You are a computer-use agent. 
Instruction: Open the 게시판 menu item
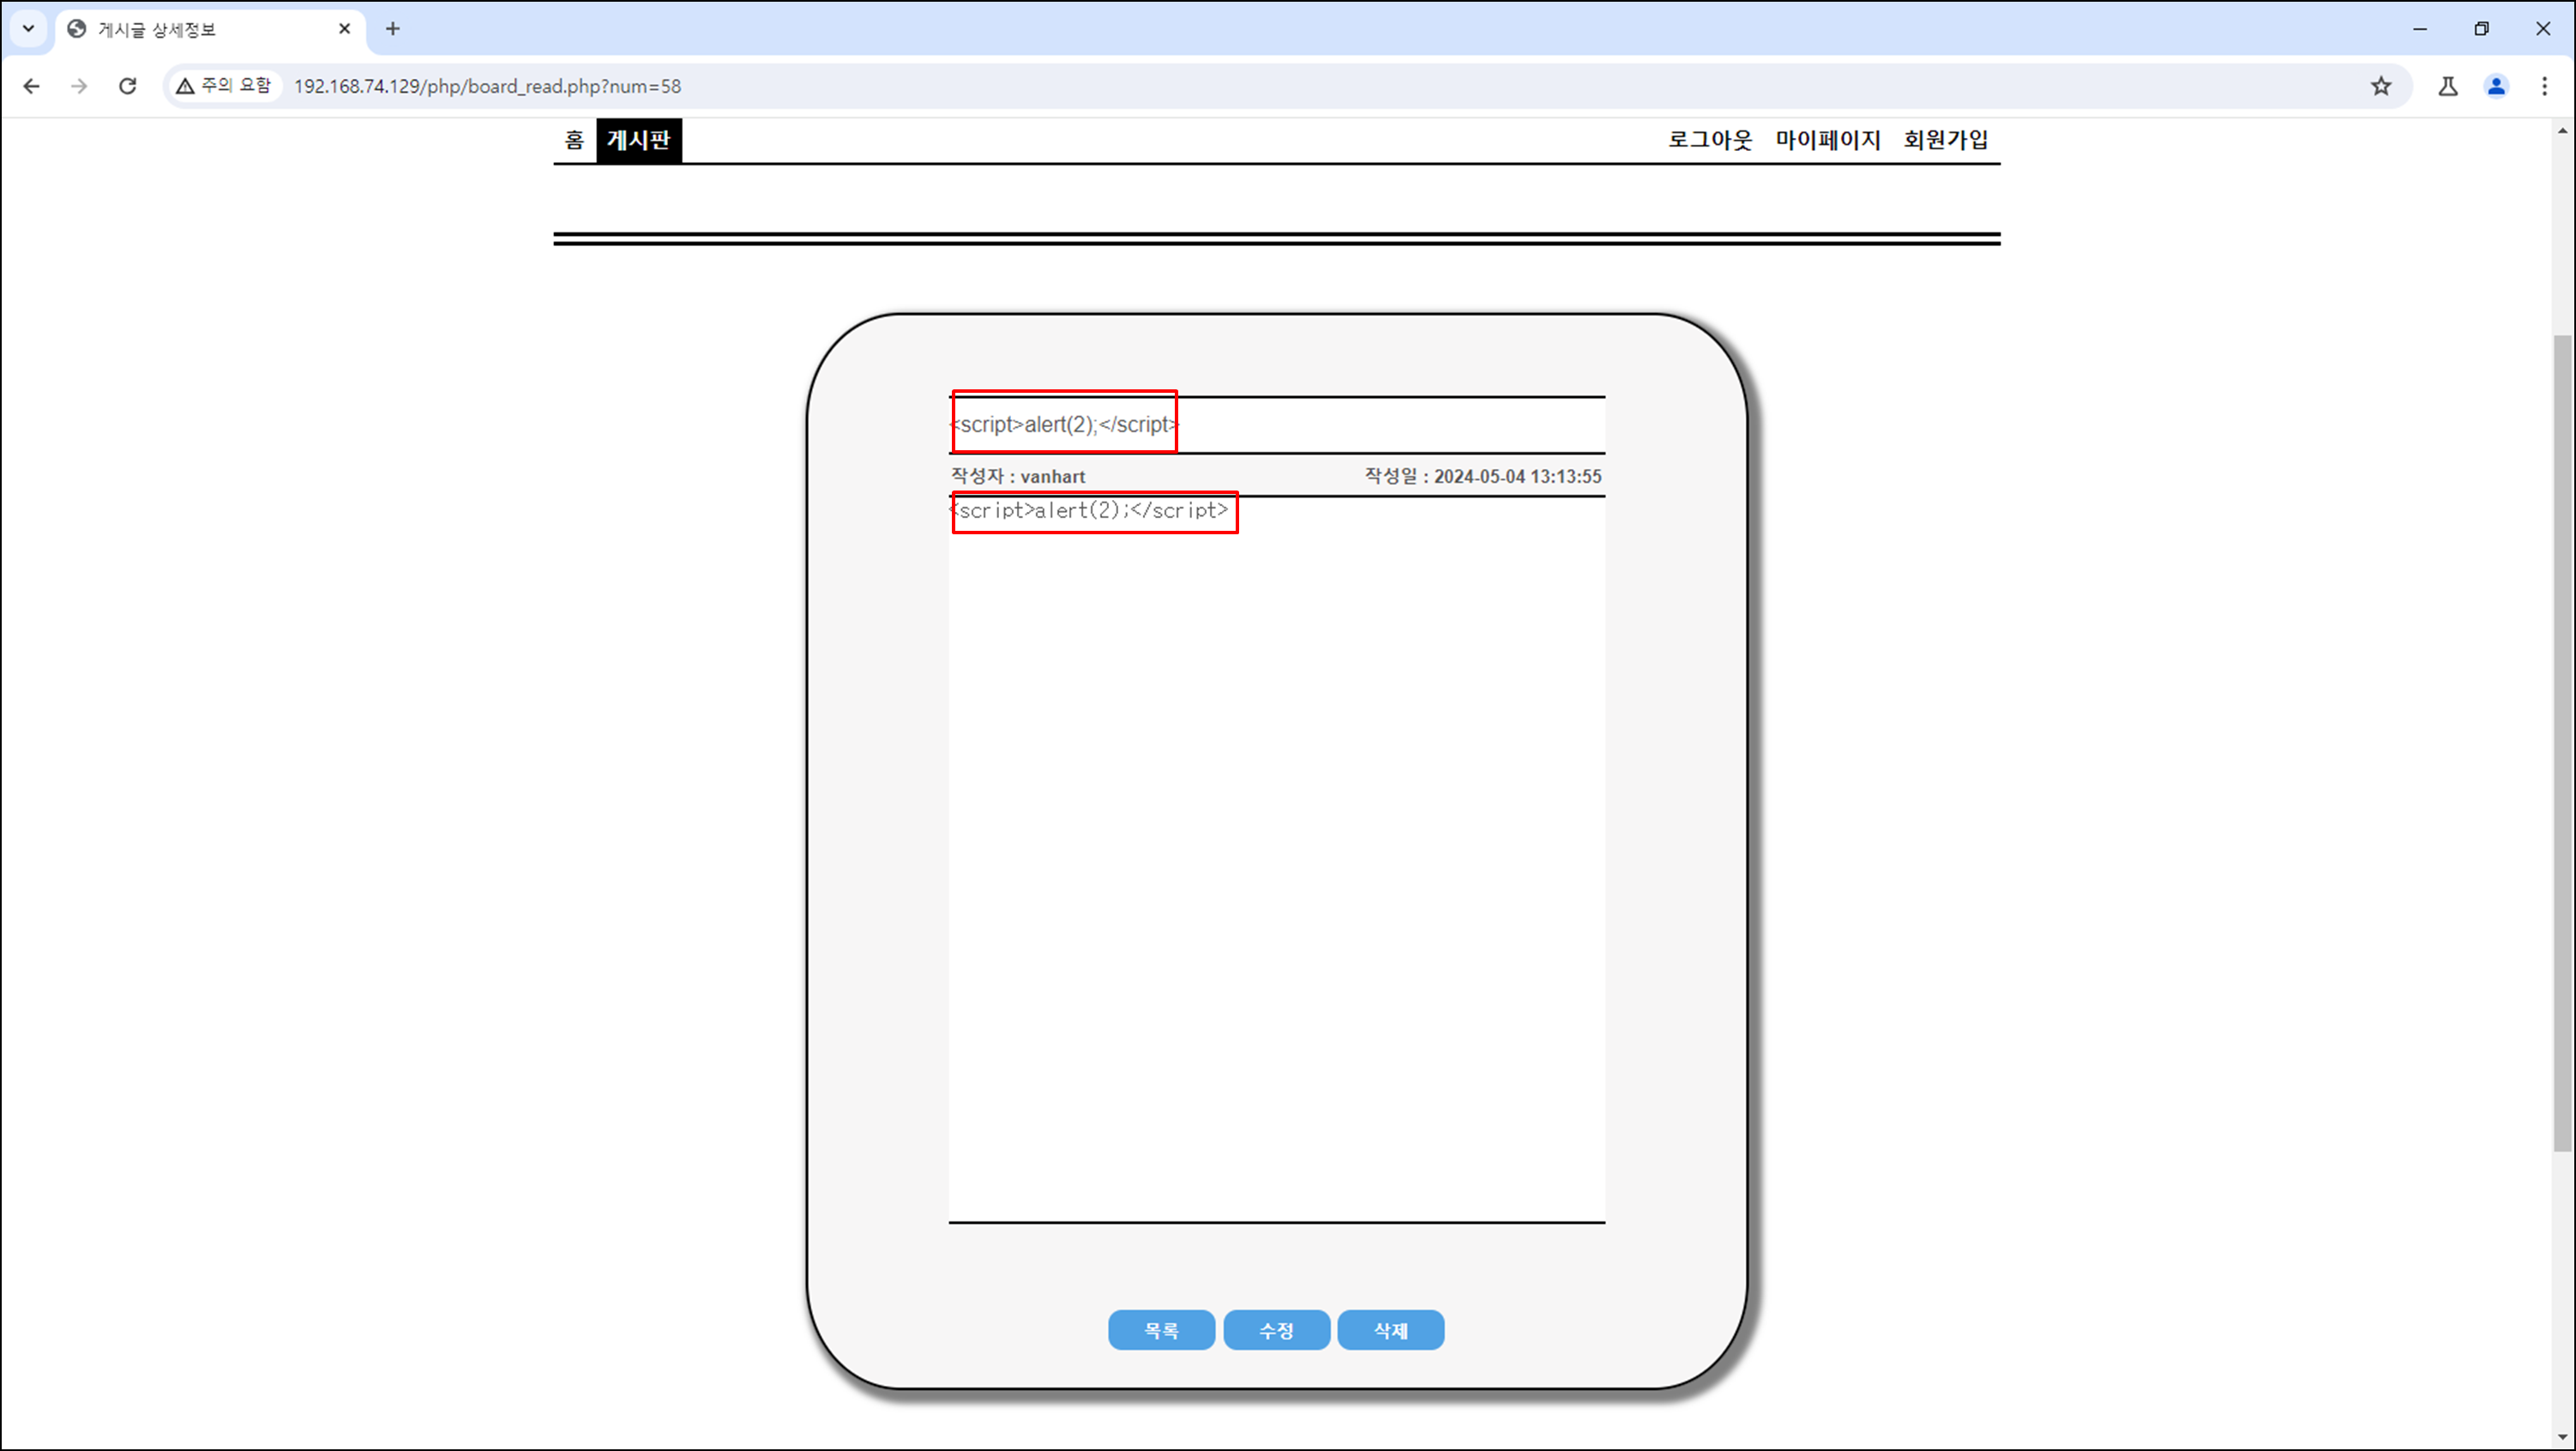pyautogui.click(x=639, y=140)
